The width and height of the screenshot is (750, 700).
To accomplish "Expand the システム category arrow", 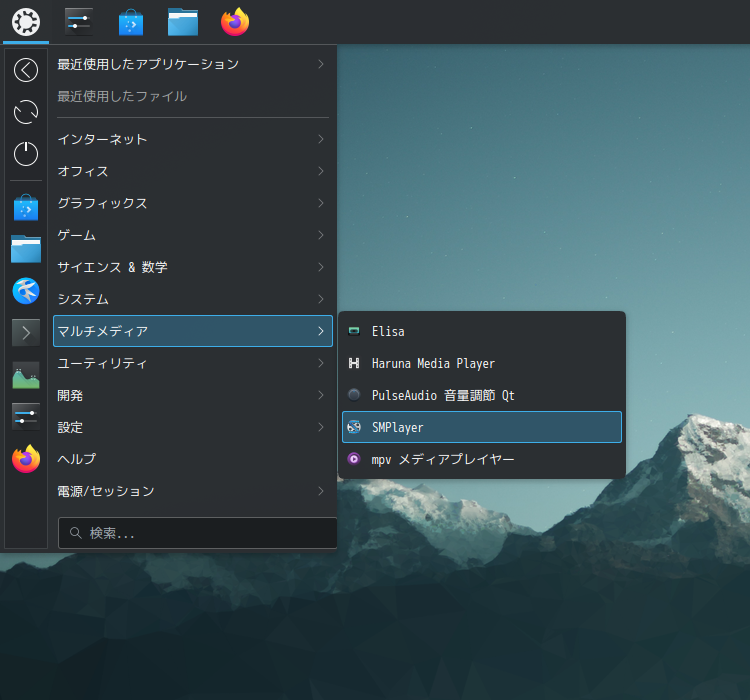I will point(321,299).
